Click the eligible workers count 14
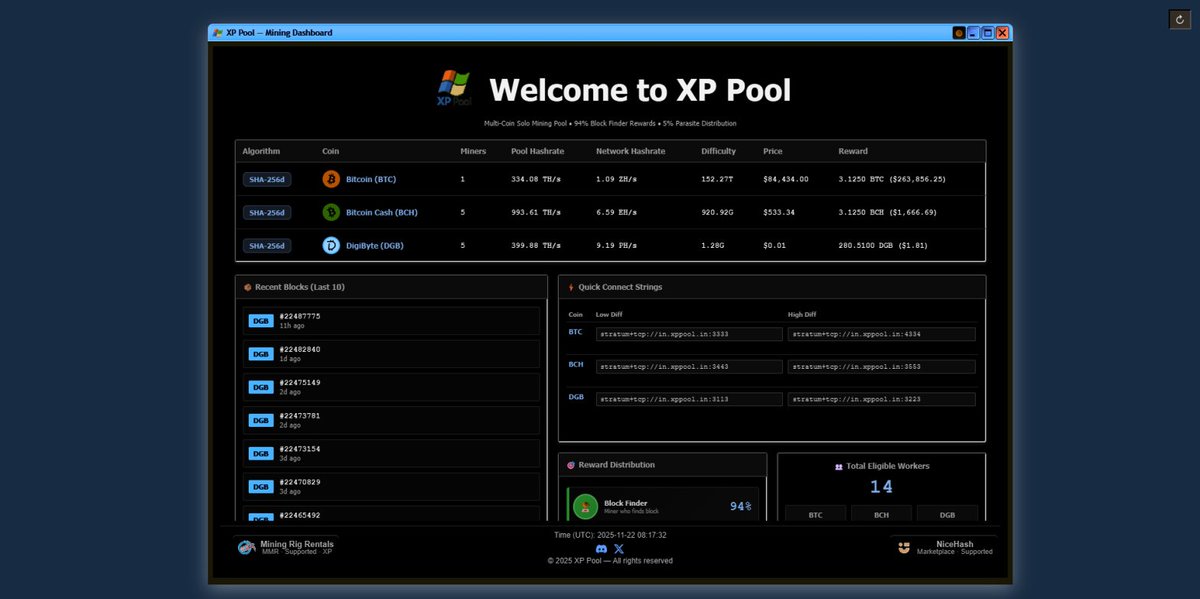1200x599 pixels. (881, 487)
